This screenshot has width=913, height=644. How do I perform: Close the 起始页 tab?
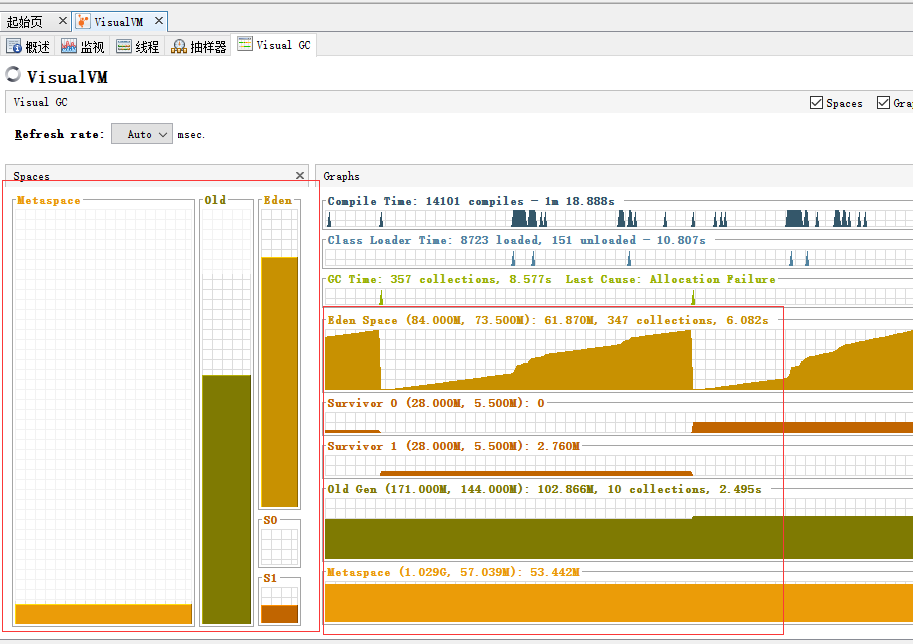pos(63,21)
